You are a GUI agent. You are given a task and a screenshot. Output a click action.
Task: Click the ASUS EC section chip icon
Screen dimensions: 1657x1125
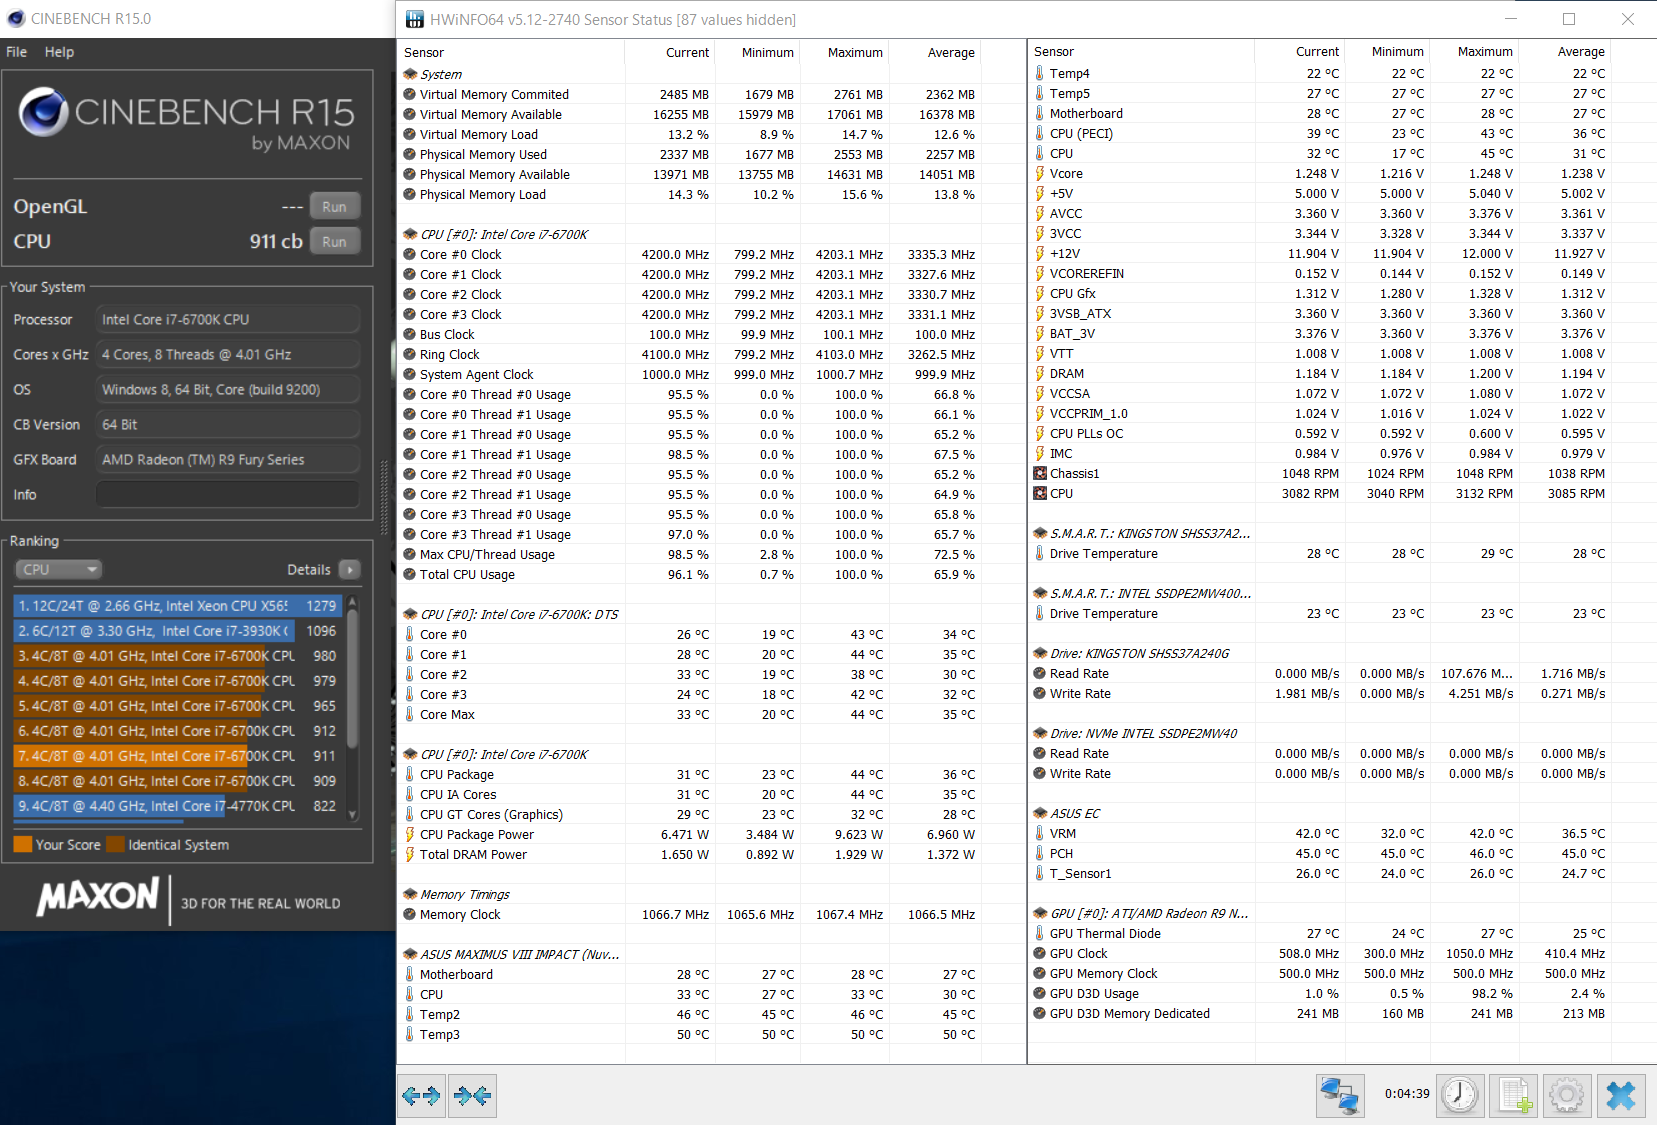[x=1040, y=814]
